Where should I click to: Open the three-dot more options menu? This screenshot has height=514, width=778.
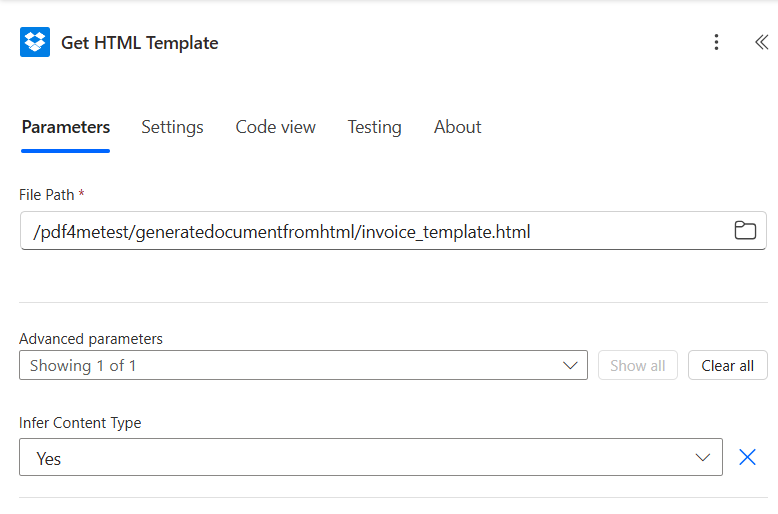(716, 42)
